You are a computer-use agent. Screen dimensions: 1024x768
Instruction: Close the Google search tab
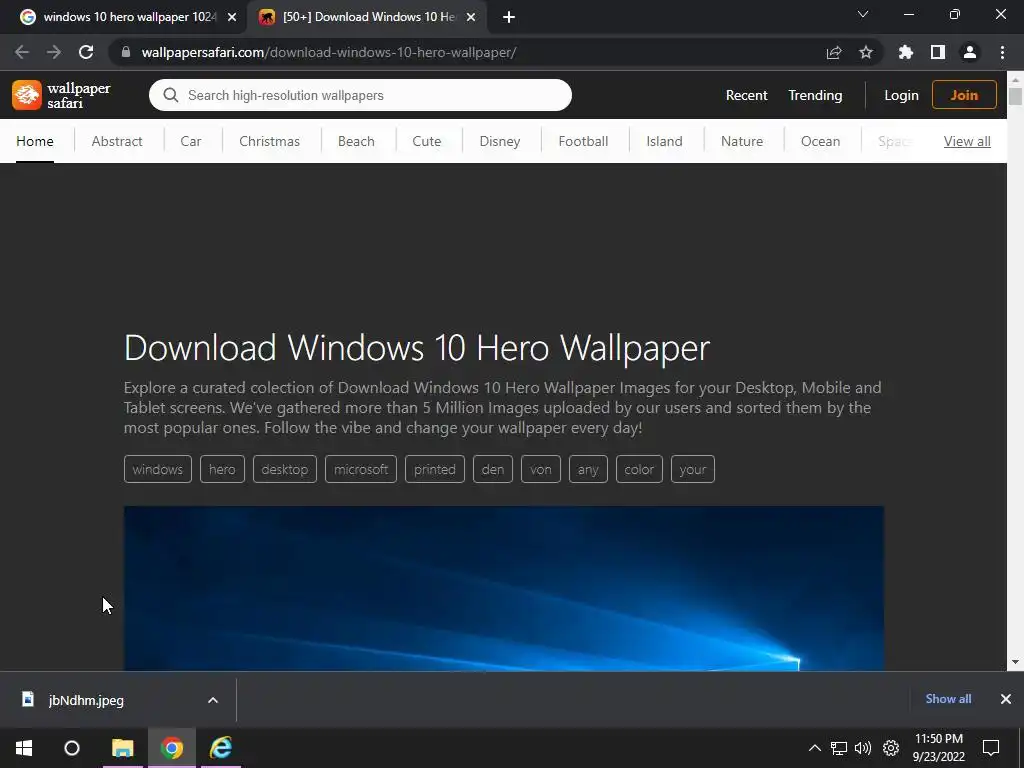click(232, 17)
